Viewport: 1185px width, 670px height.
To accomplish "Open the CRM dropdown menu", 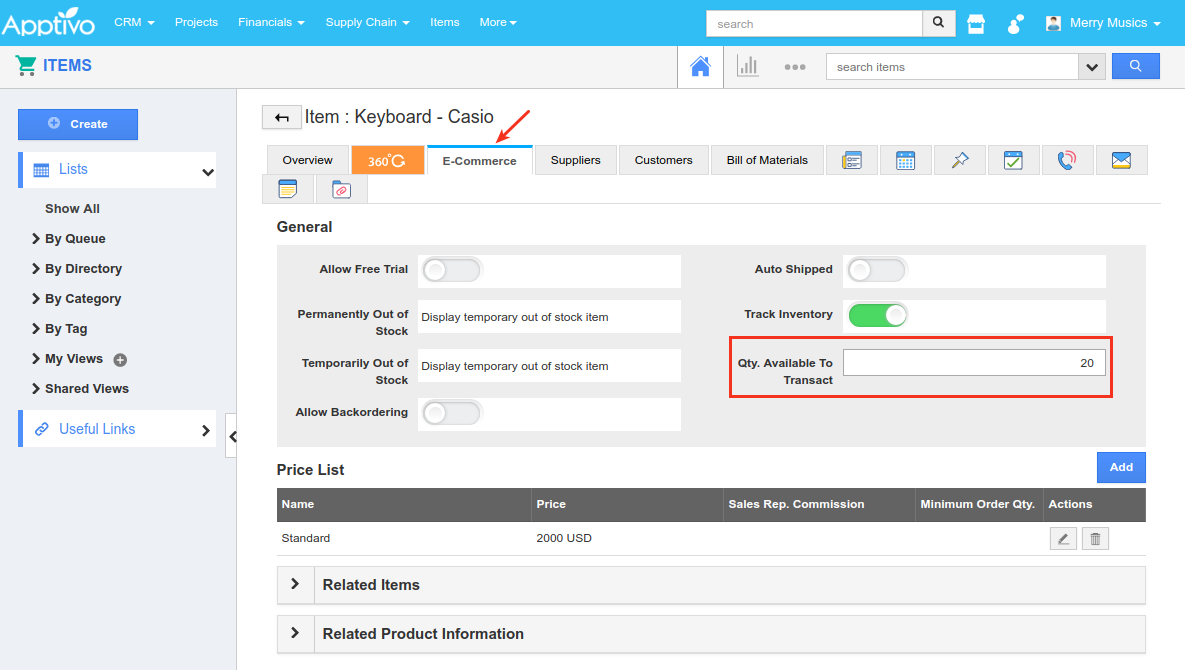I will point(135,22).
